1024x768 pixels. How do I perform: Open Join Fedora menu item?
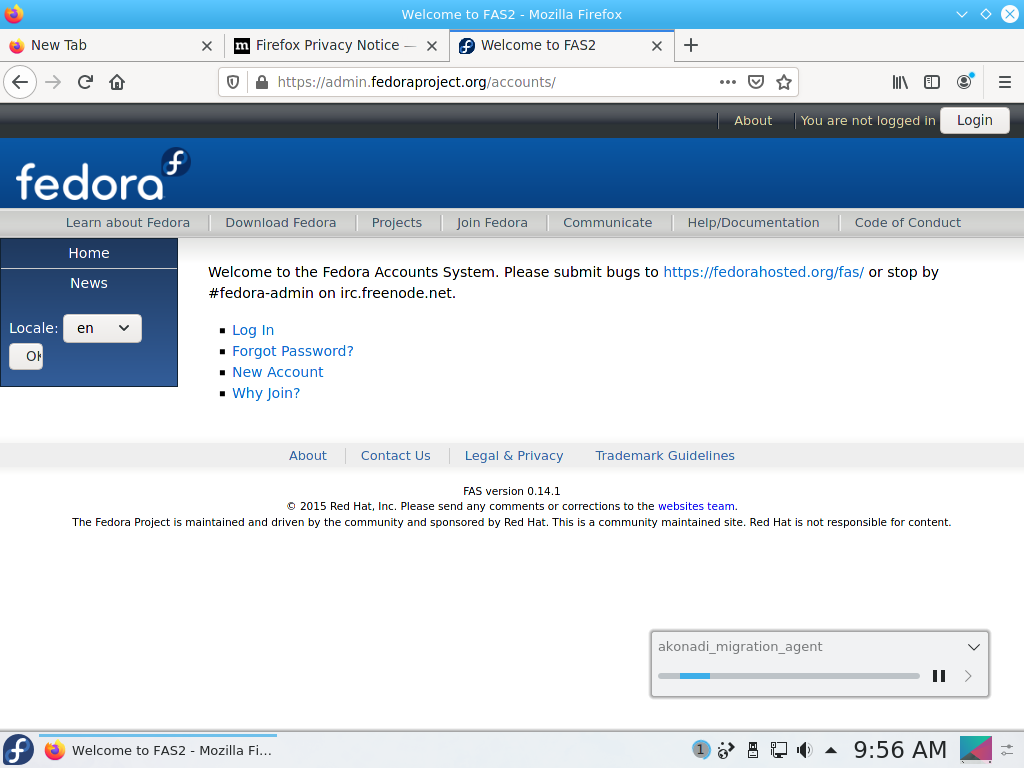click(x=492, y=223)
